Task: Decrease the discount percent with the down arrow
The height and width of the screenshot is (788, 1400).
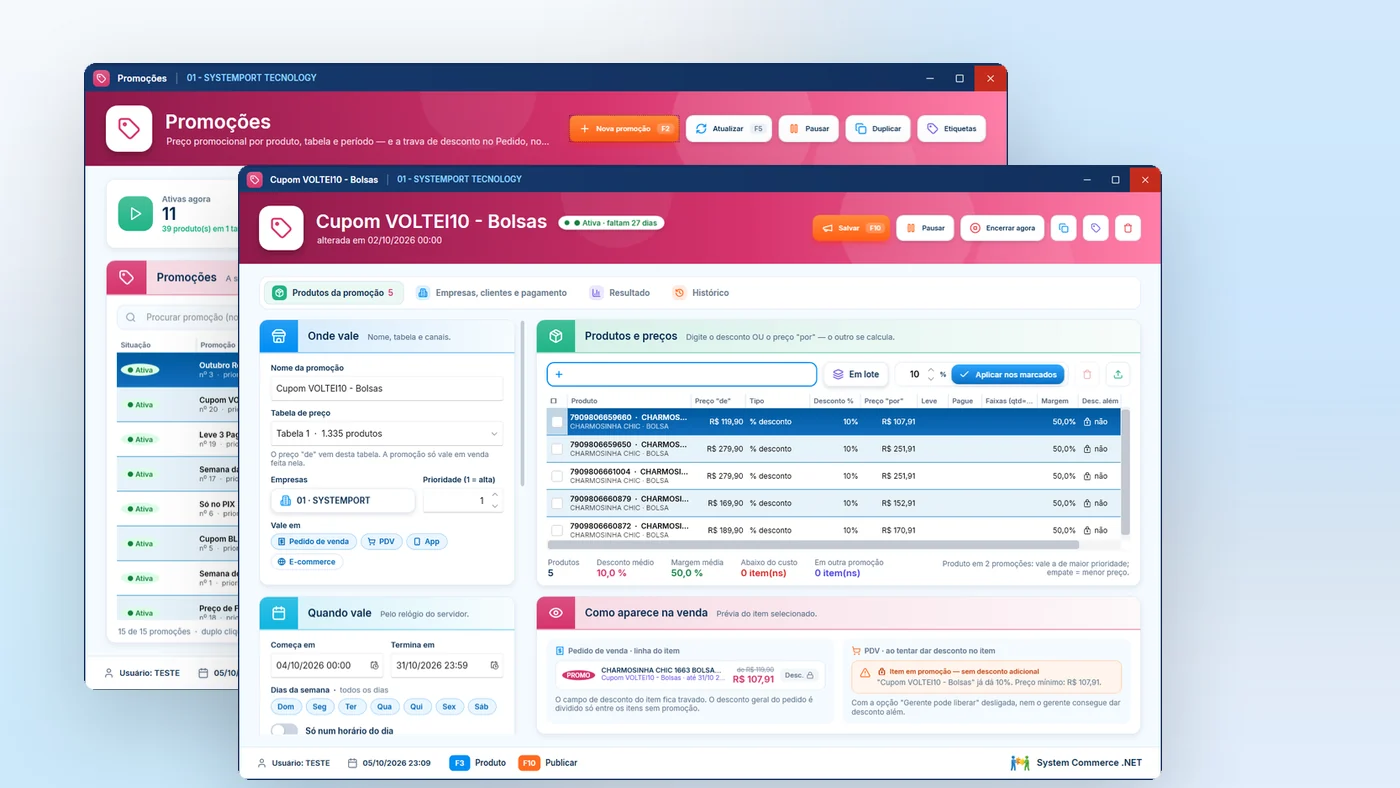Action: (x=931, y=379)
